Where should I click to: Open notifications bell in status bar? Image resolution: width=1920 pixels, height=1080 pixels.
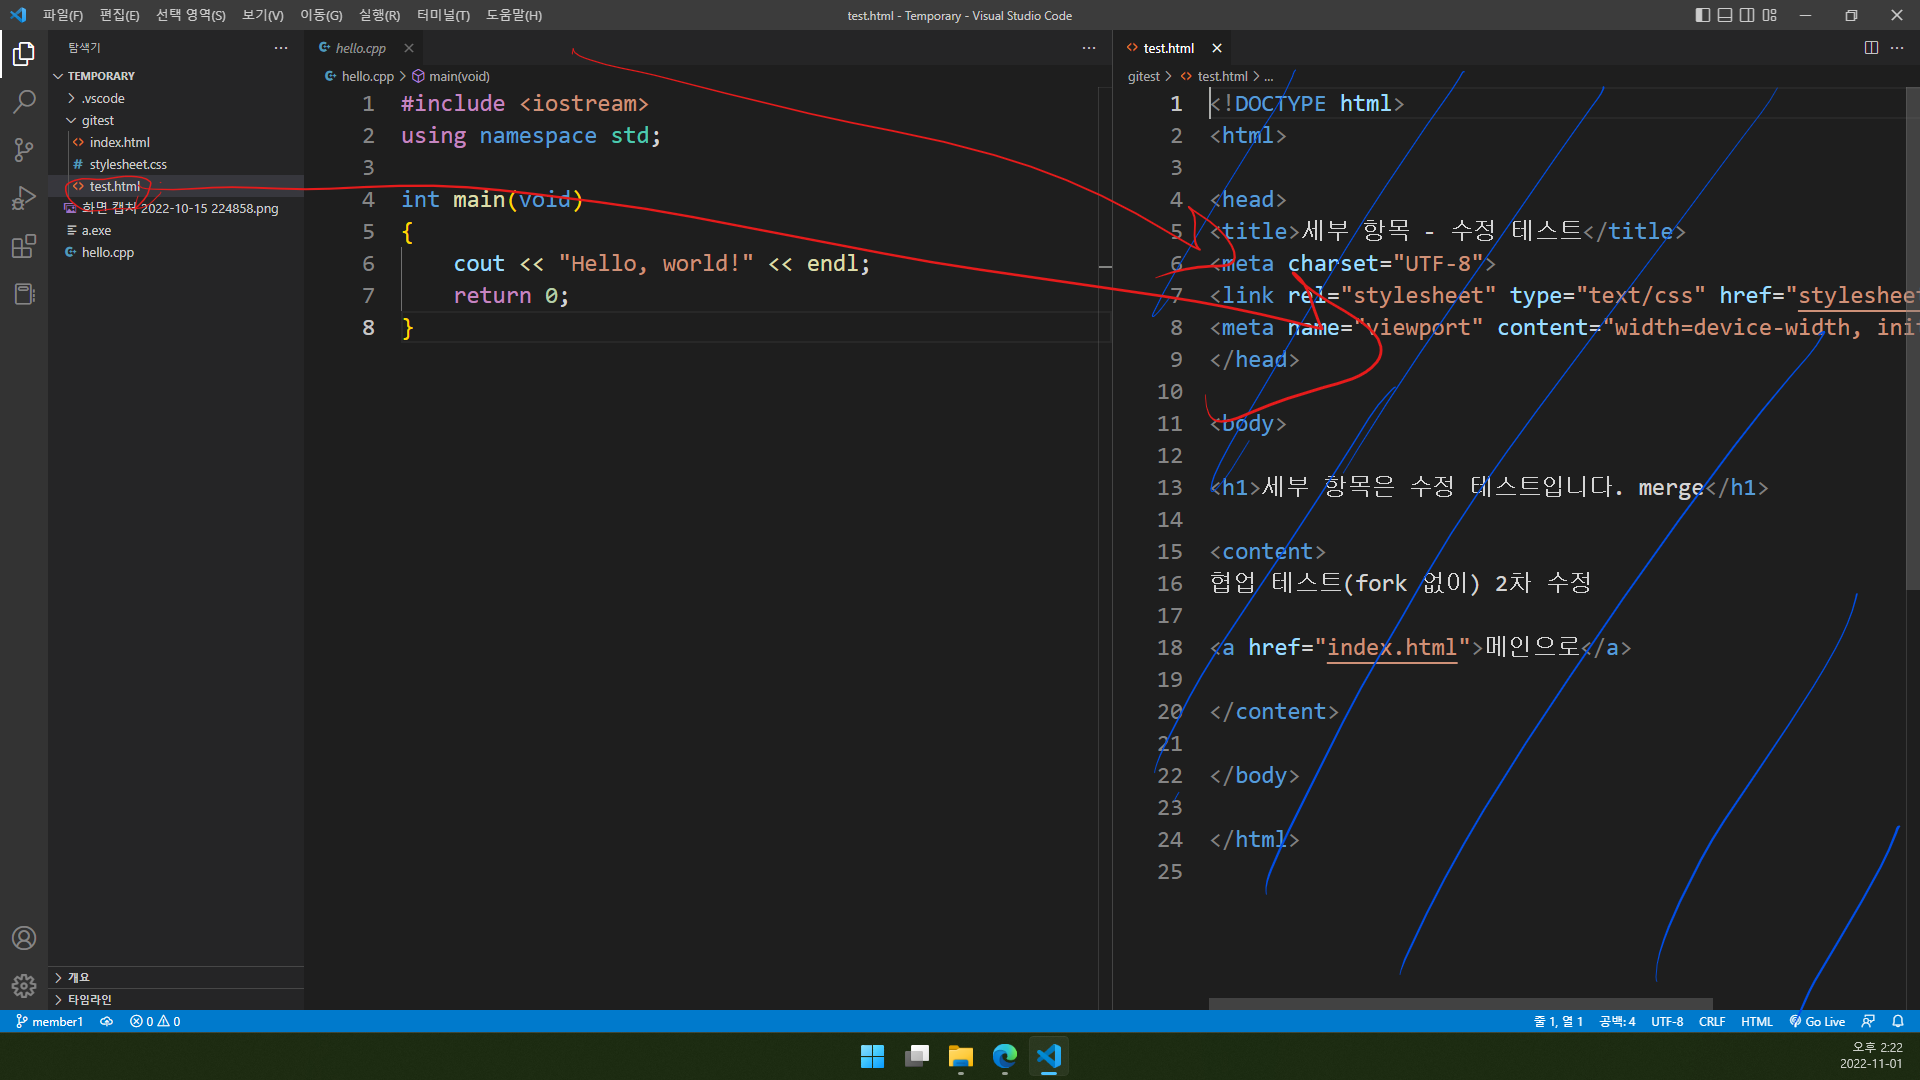click(x=1898, y=1021)
